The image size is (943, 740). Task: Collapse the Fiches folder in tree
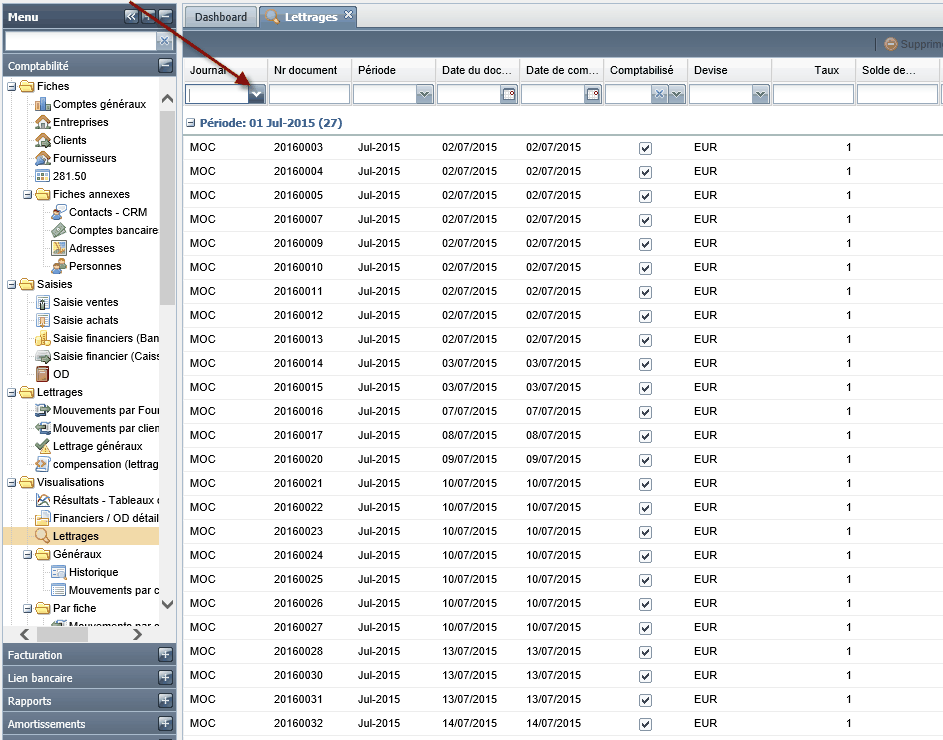(x=11, y=87)
